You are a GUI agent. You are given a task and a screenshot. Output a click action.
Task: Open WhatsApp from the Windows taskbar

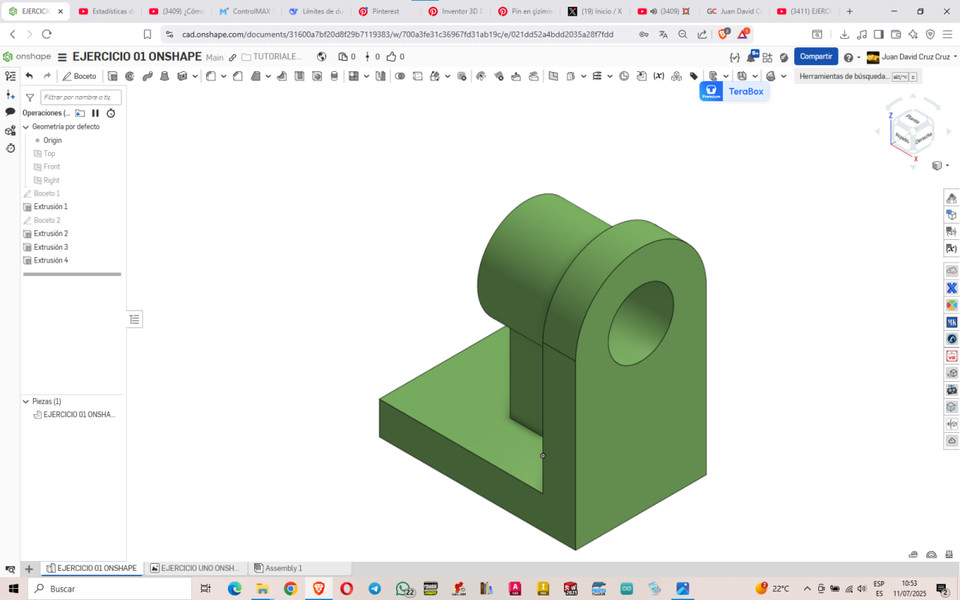point(402,588)
